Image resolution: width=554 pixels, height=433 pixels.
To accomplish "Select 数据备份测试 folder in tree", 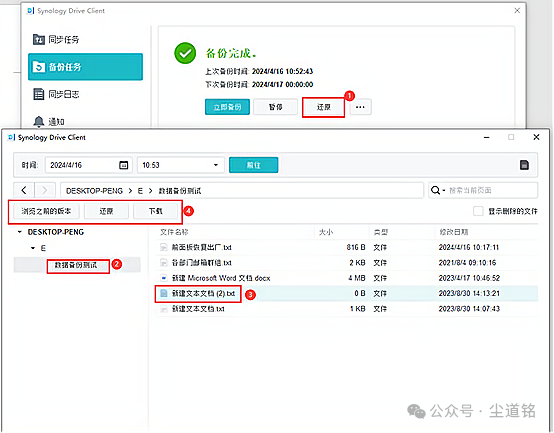I will point(76,265).
